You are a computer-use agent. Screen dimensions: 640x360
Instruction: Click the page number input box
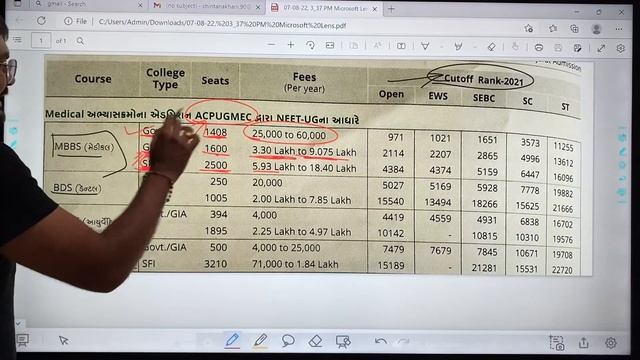pyautogui.click(x=41, y=40)
